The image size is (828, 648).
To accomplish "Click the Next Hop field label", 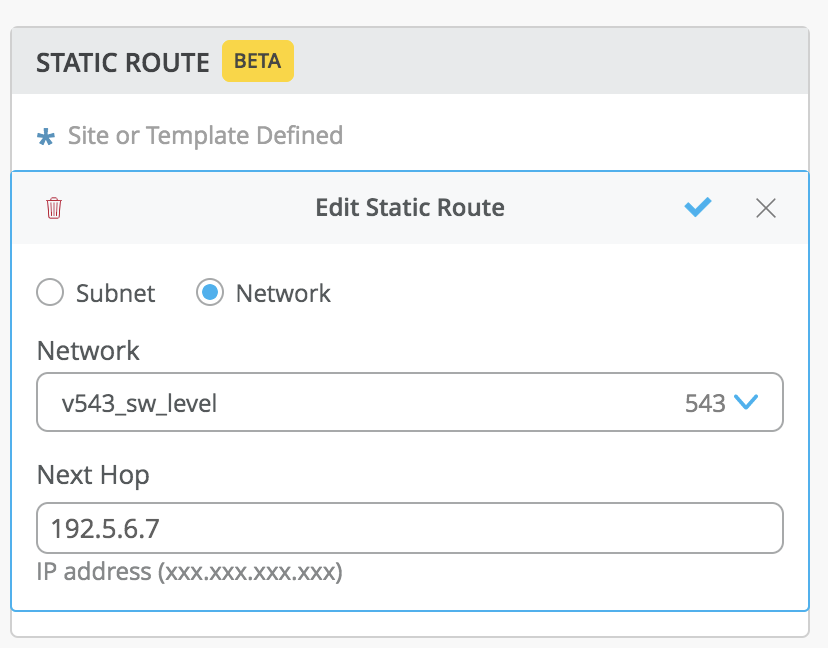I will coord(93,475).
